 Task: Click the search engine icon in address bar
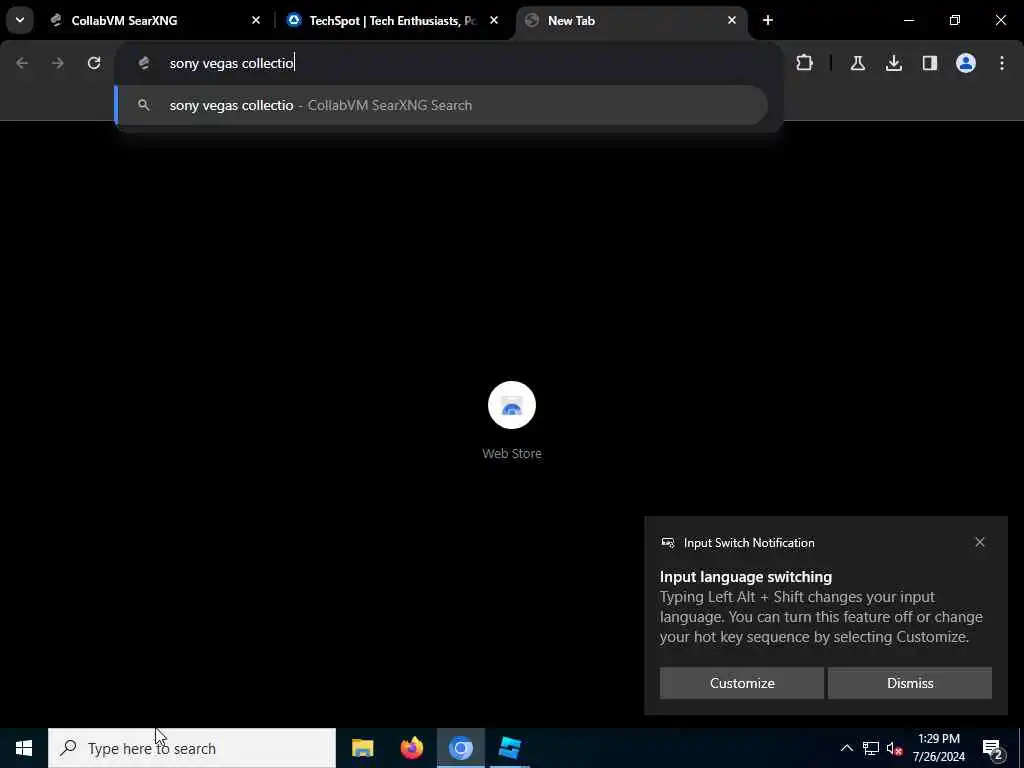(x=144, y=63)
